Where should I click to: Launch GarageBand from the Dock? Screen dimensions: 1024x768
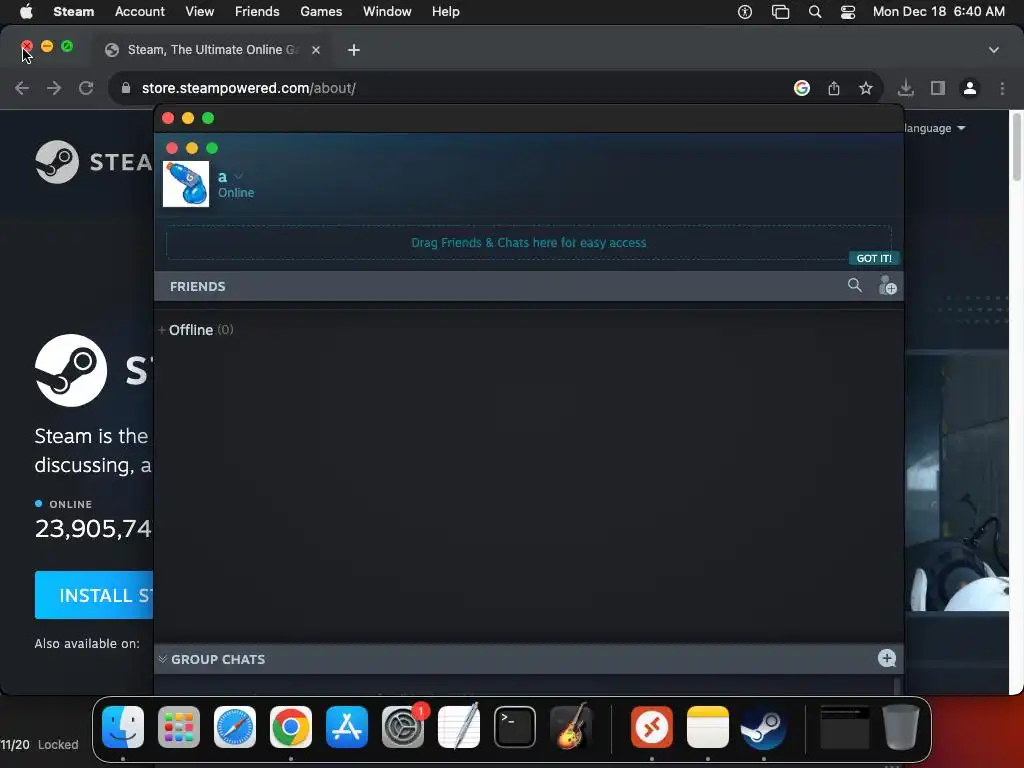click(571, 727)
